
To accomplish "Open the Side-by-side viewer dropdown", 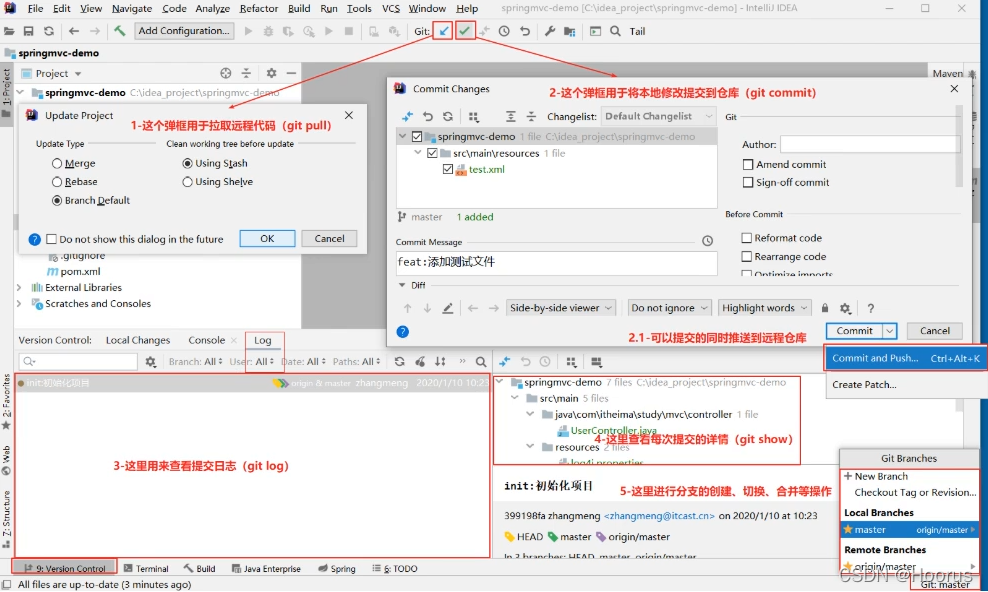I will tap(561, 308).
